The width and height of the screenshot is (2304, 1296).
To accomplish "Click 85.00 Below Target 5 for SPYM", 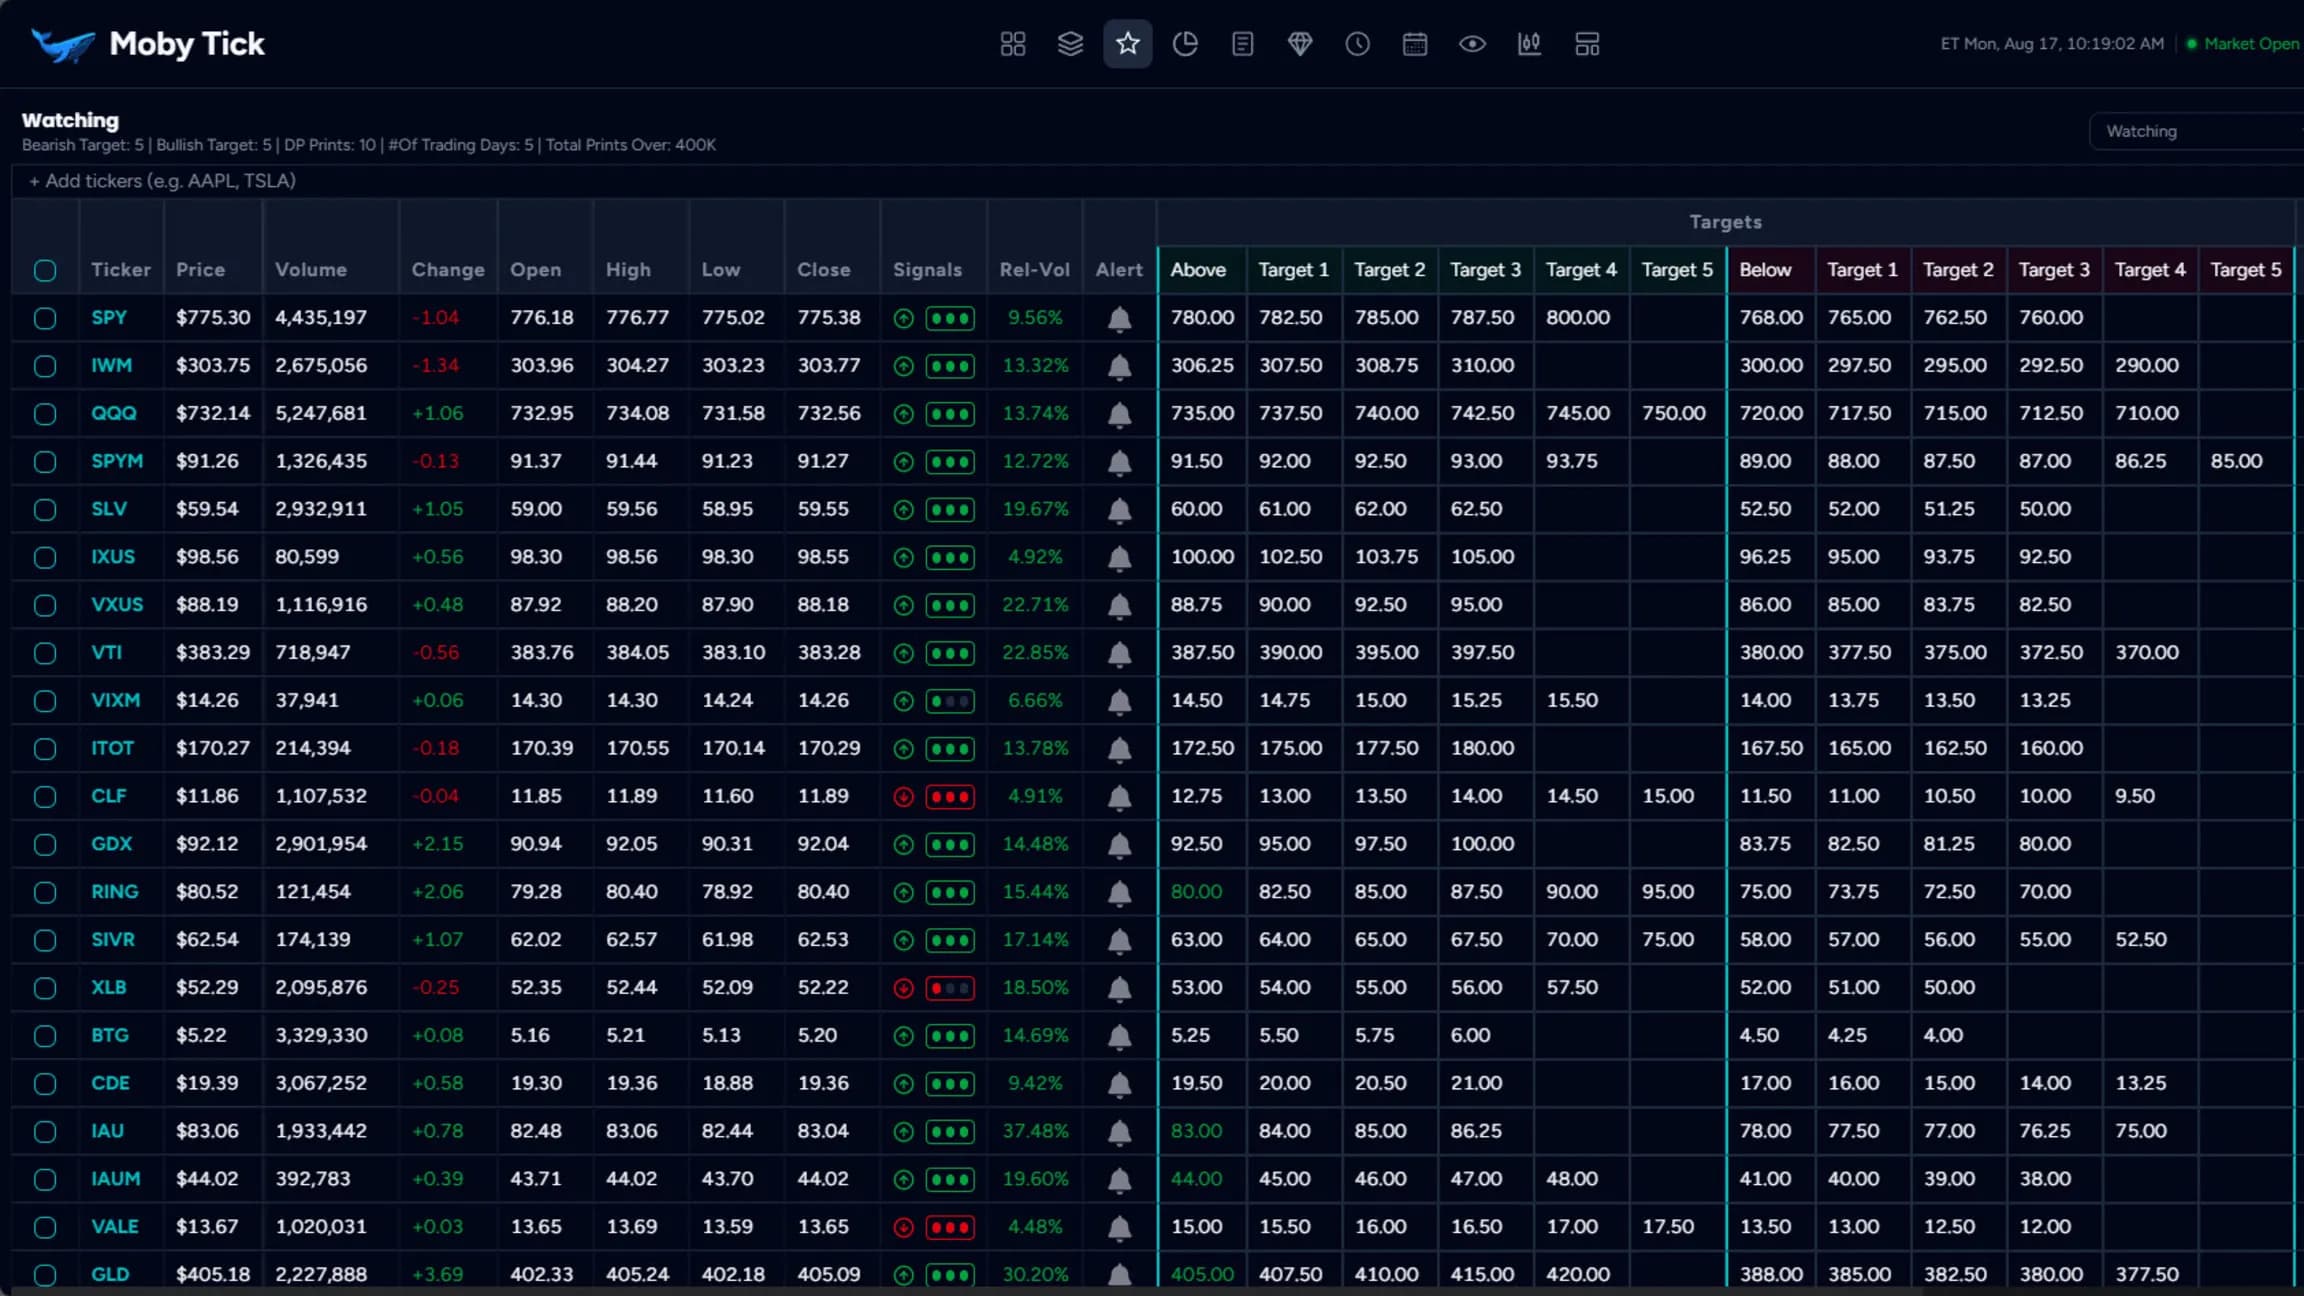I will pos(2236,462).
